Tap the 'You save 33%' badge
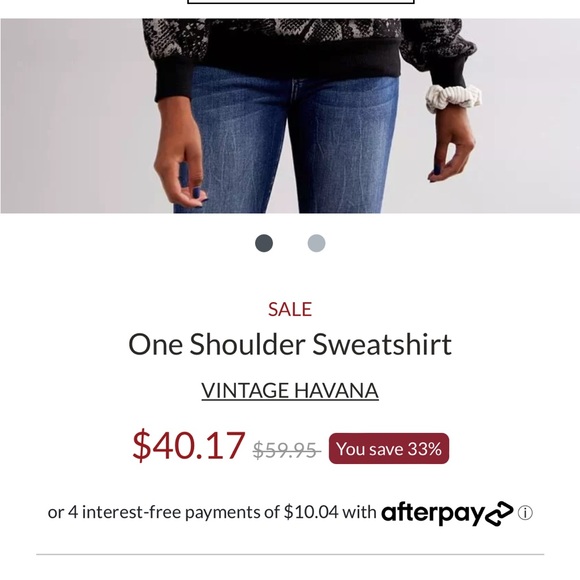This screenshot has height=580, width=580. pyautogui.click(x=389, y=449)
